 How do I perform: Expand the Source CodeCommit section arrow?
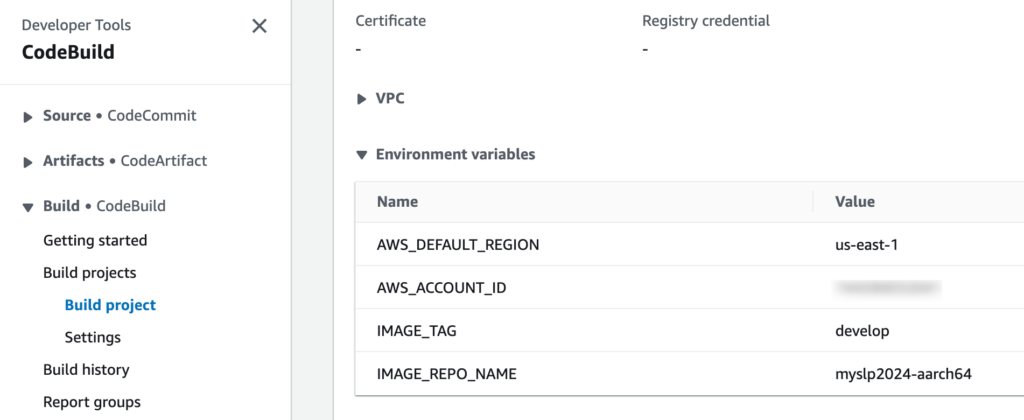point(28,116)
